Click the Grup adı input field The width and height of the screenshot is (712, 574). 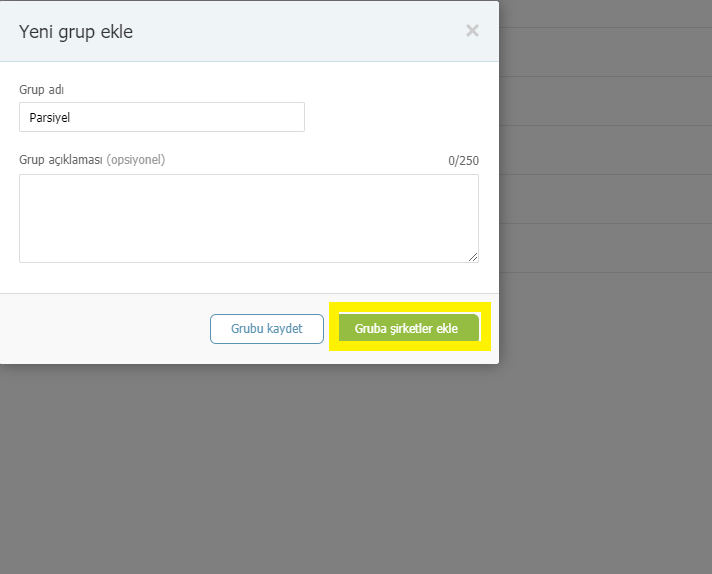tap(162, 117)
